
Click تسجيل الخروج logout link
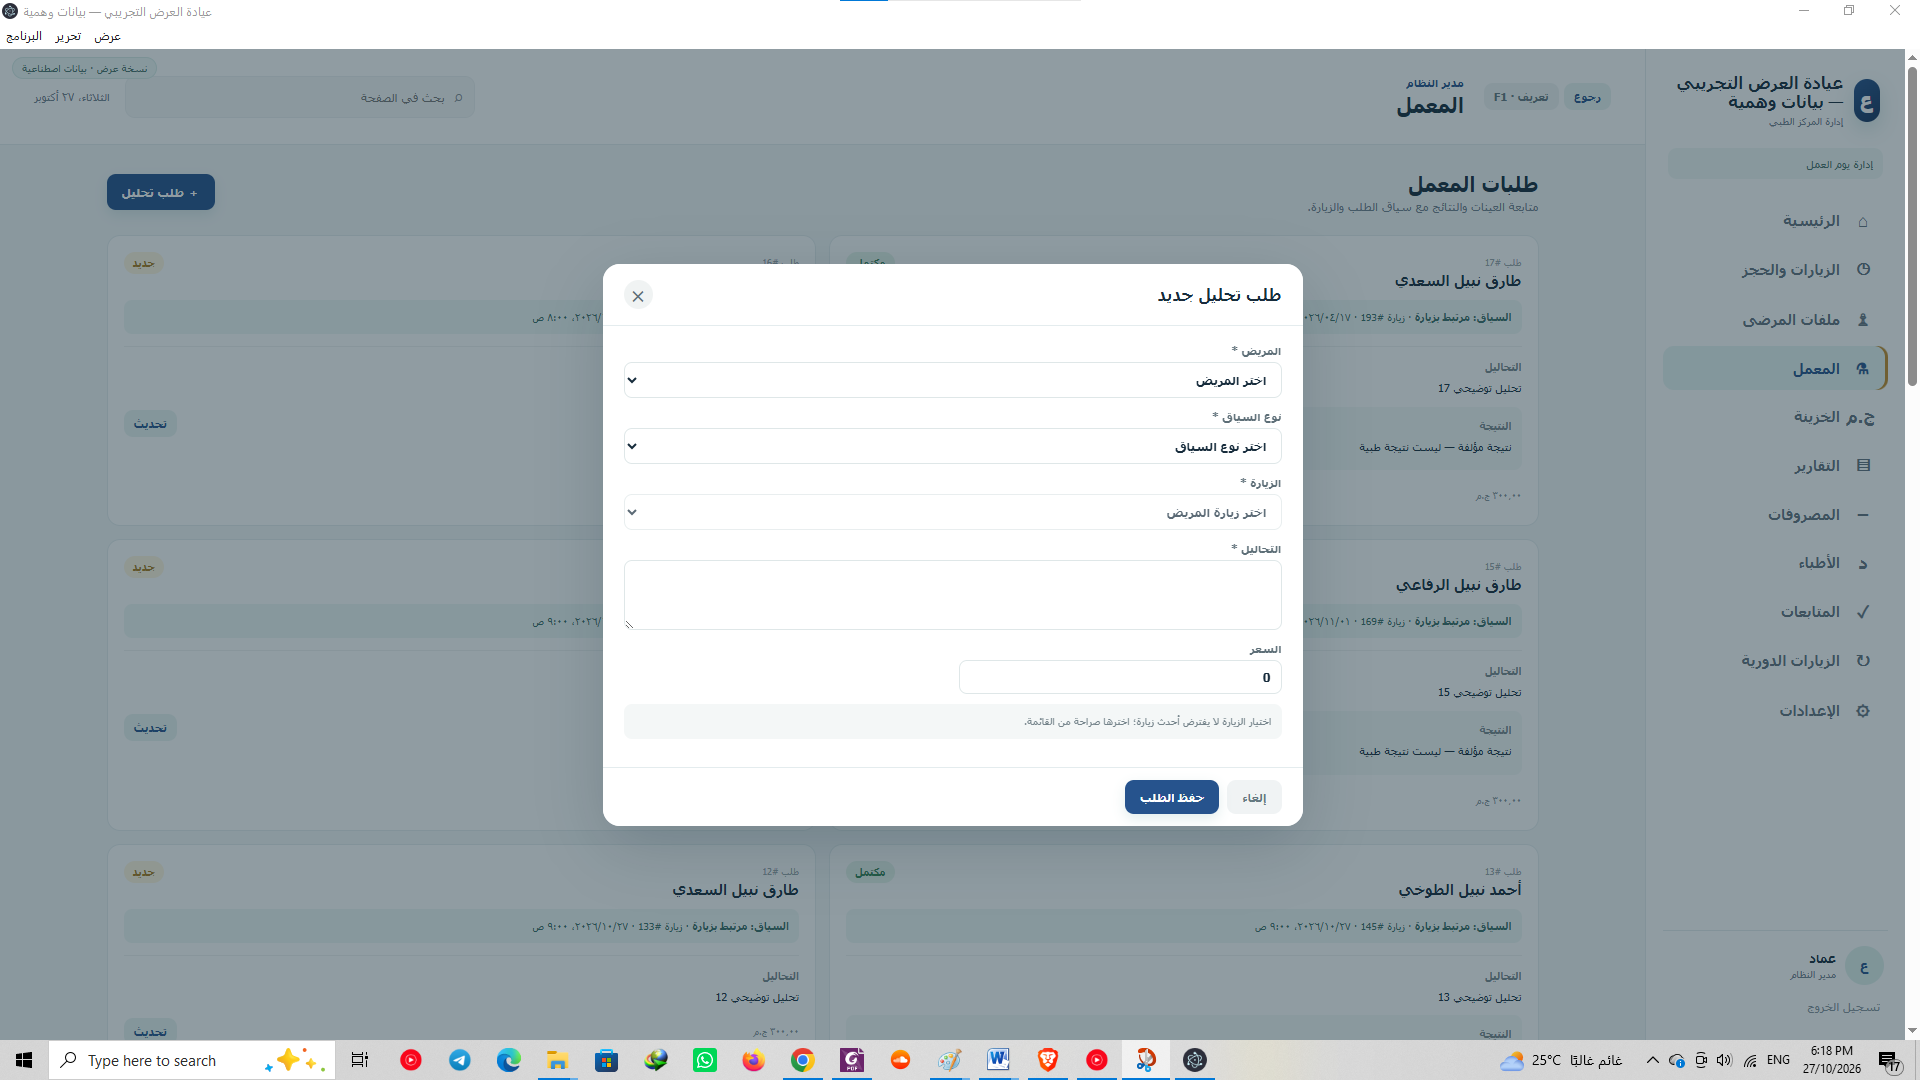tap(1843, 1007)
